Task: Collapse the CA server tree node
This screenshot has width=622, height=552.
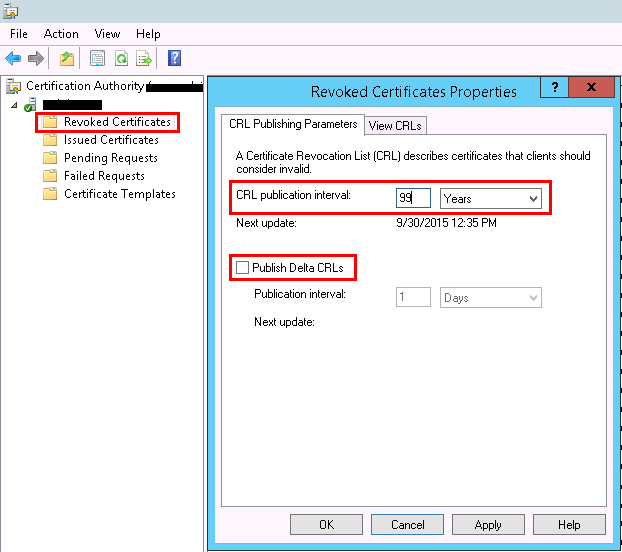Action: pos(14,105)
